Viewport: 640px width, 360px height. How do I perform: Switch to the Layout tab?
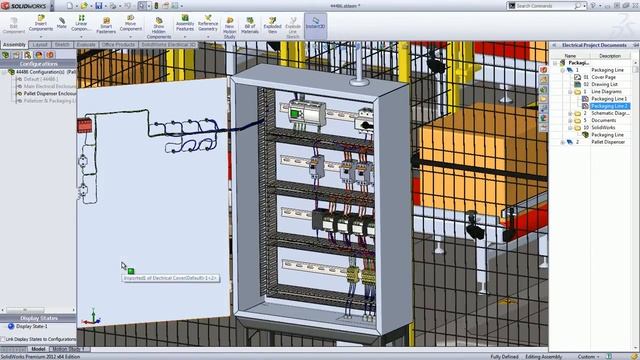tap(40, 44)
